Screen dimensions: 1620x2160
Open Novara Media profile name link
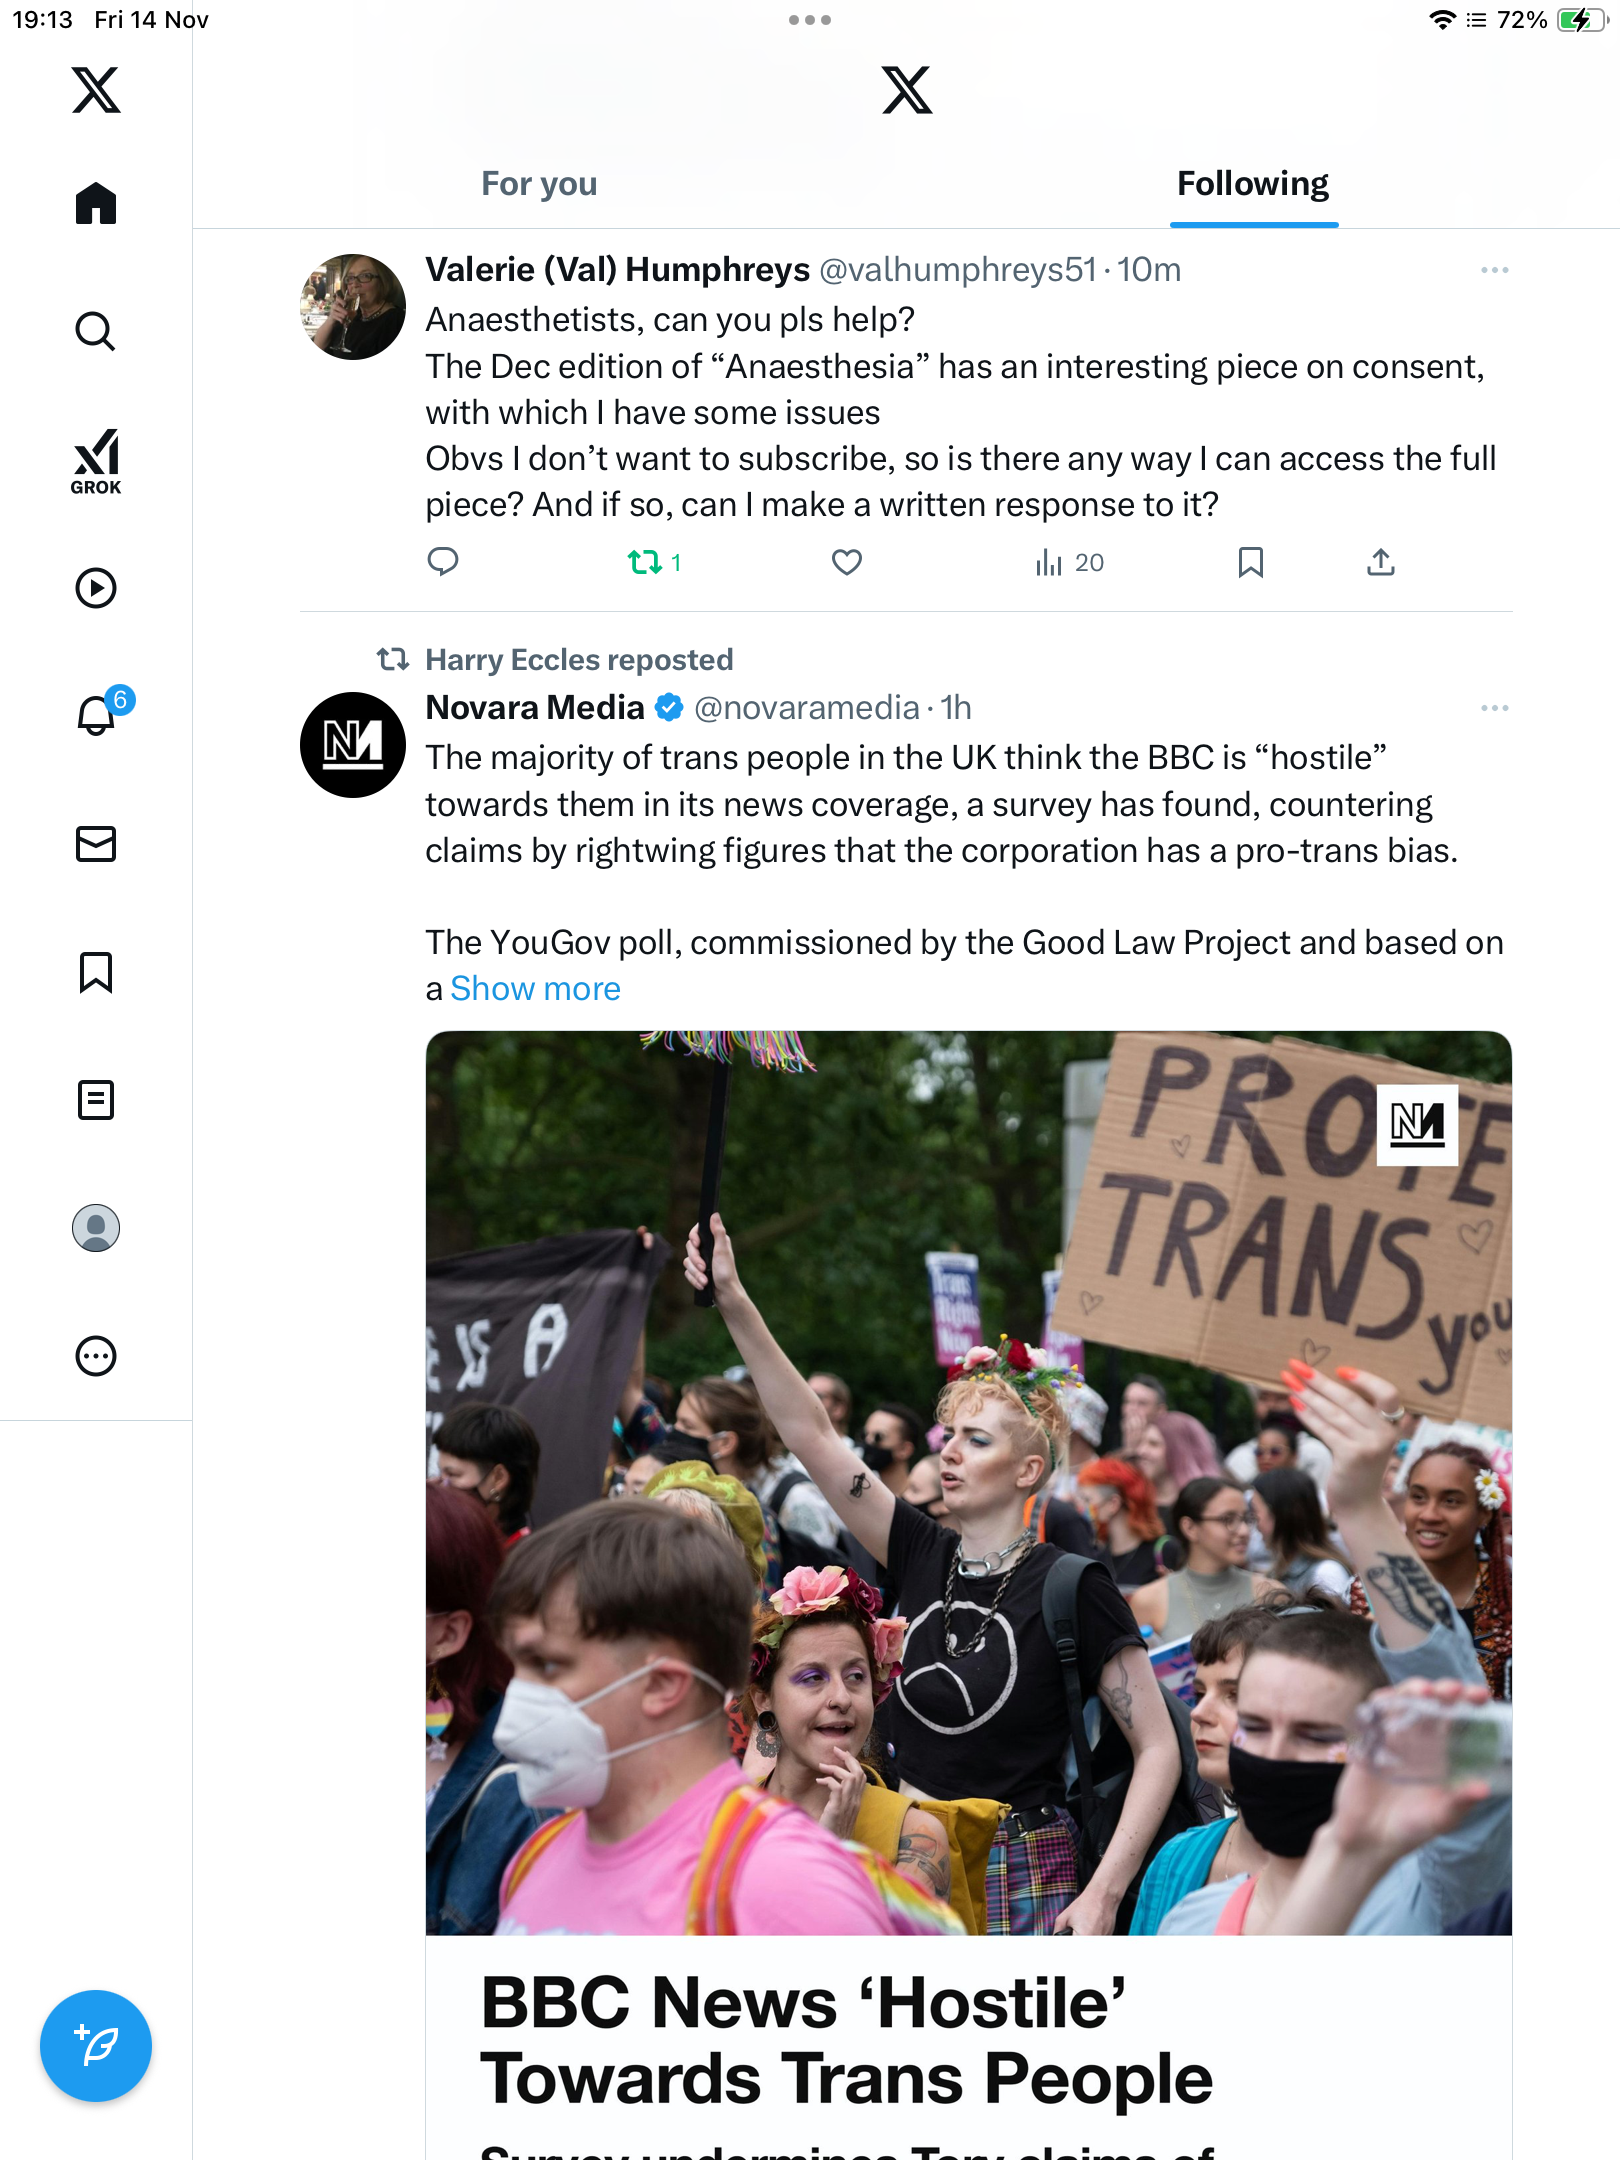click(x=535, y=708)
